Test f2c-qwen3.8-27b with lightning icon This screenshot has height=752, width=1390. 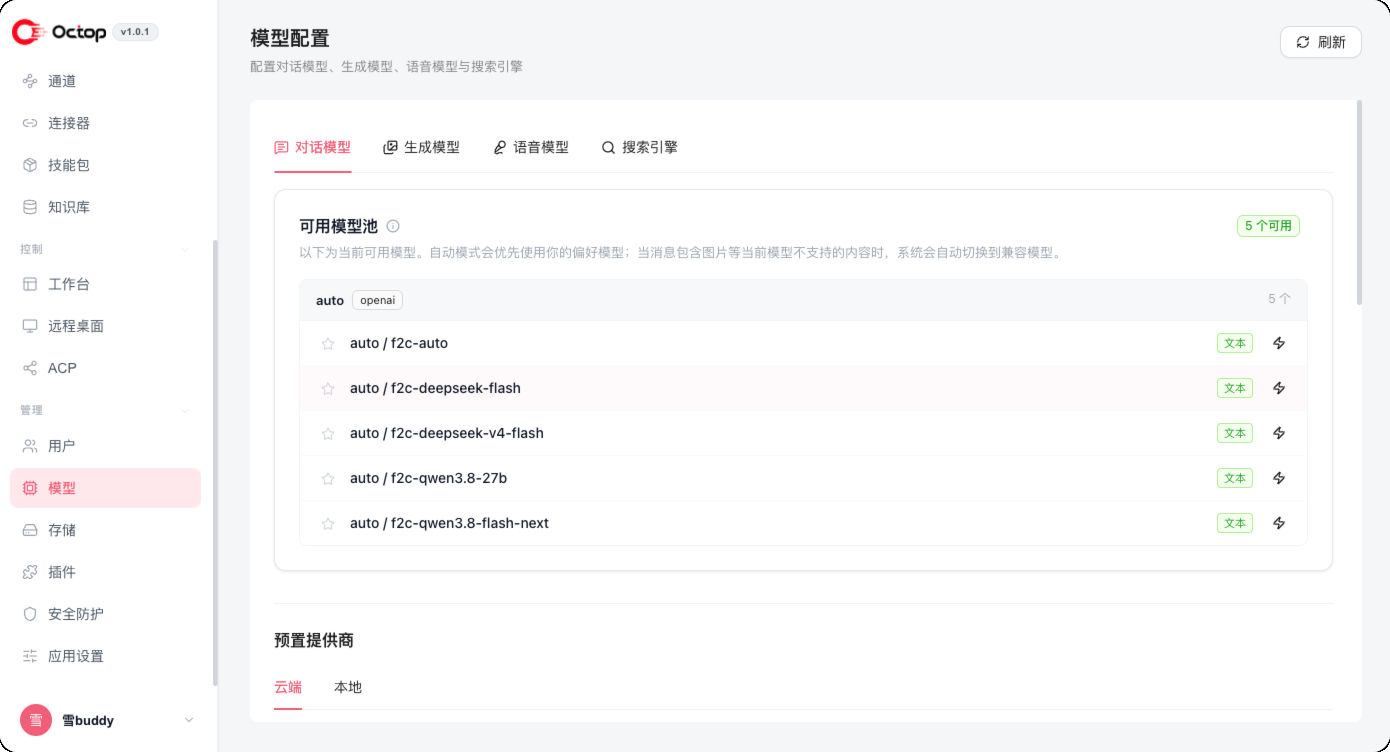(1279, 478)
